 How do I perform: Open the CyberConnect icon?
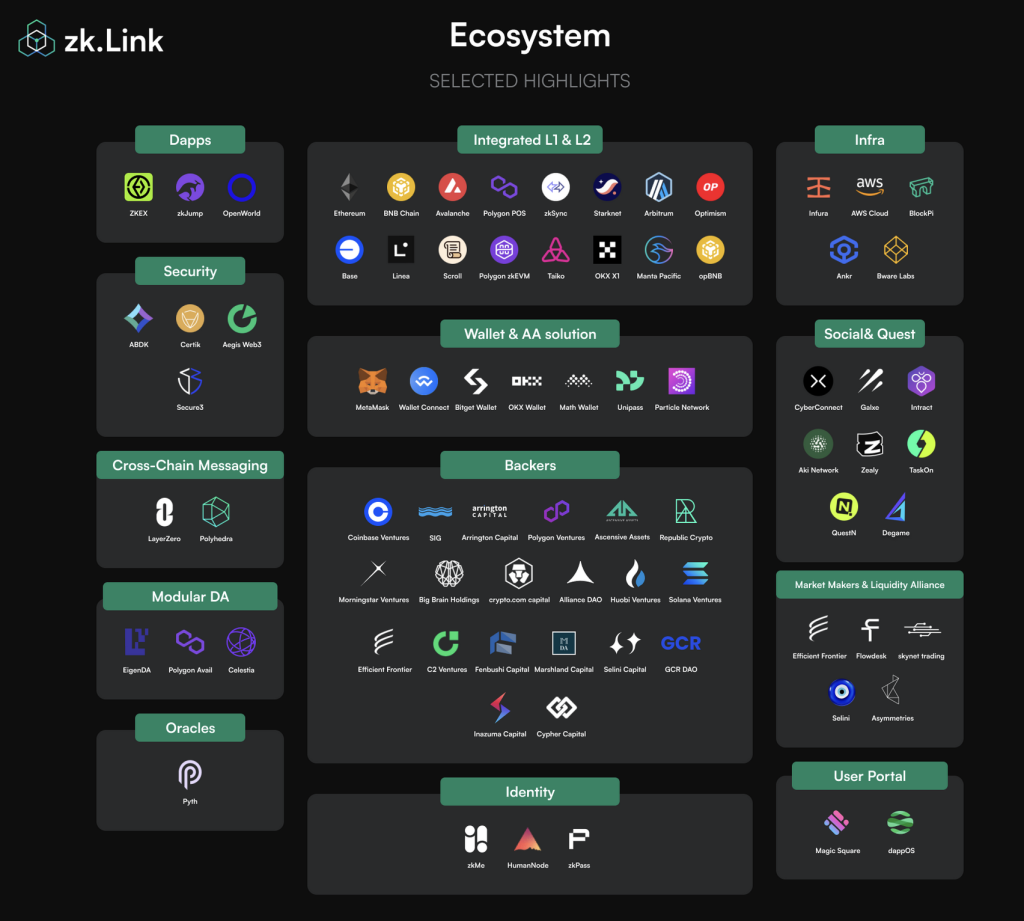coord(818,381)
